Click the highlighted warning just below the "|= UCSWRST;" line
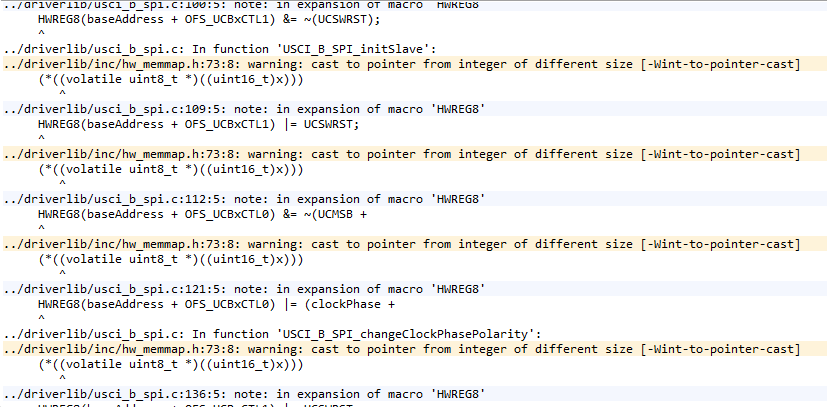This screenshot has width=832, height=408. click(x=400, y=154)
